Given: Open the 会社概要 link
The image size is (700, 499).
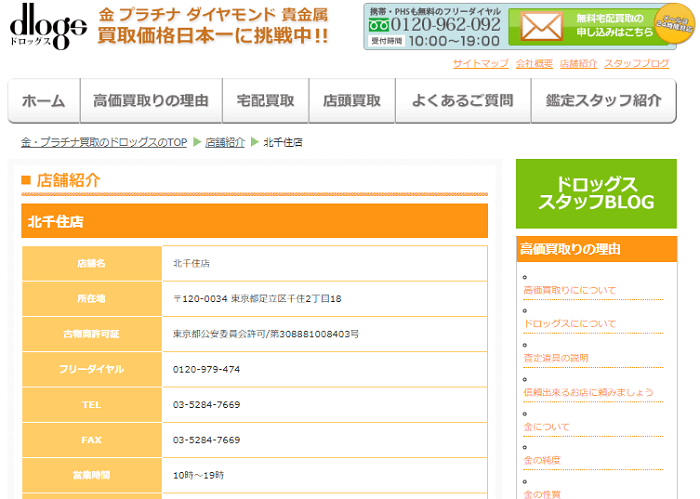Looking at the screenshot, I should (534, 64).
